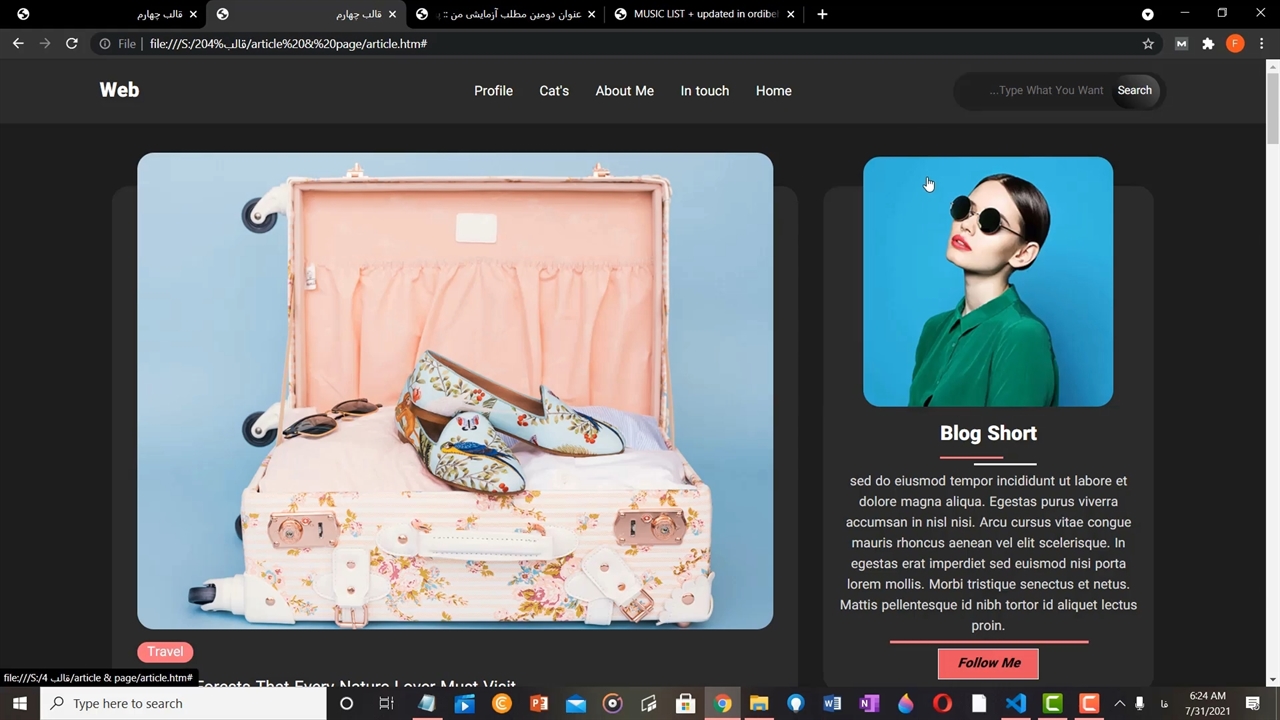Show hidden system tray icons

point(1120,704)
